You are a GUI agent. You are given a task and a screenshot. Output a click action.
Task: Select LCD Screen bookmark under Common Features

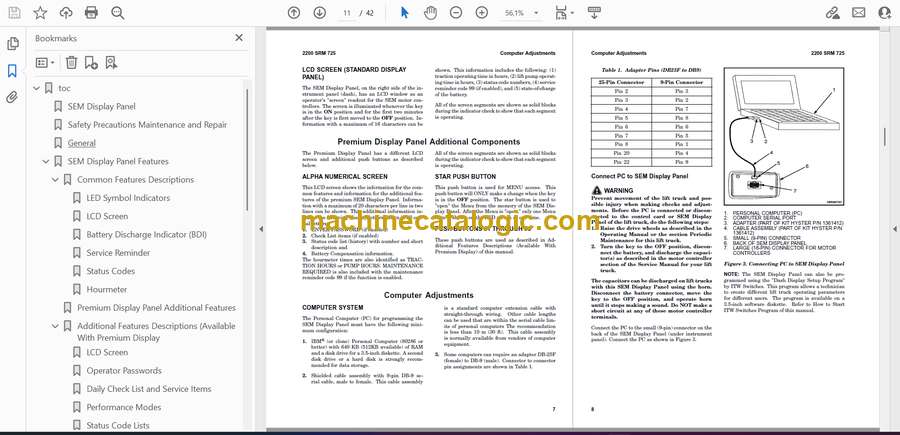[x=107, y=216]
